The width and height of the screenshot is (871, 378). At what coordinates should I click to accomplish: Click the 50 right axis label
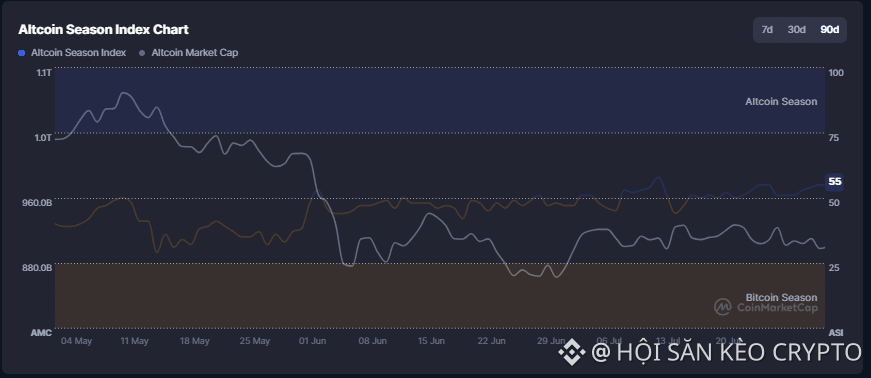click(834, 203)
